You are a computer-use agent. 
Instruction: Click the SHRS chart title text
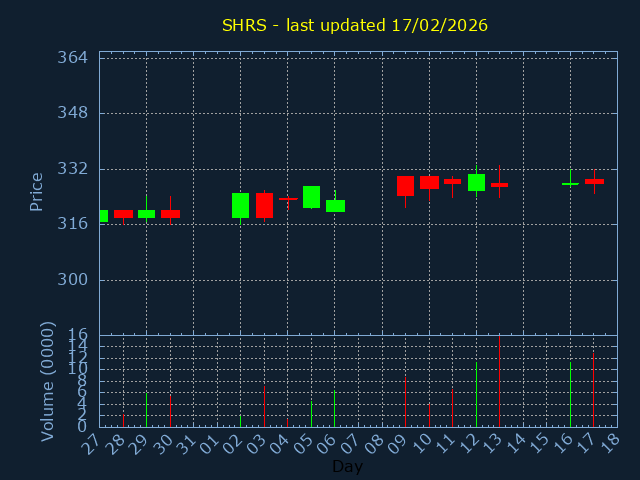click(x=354, y=25)
